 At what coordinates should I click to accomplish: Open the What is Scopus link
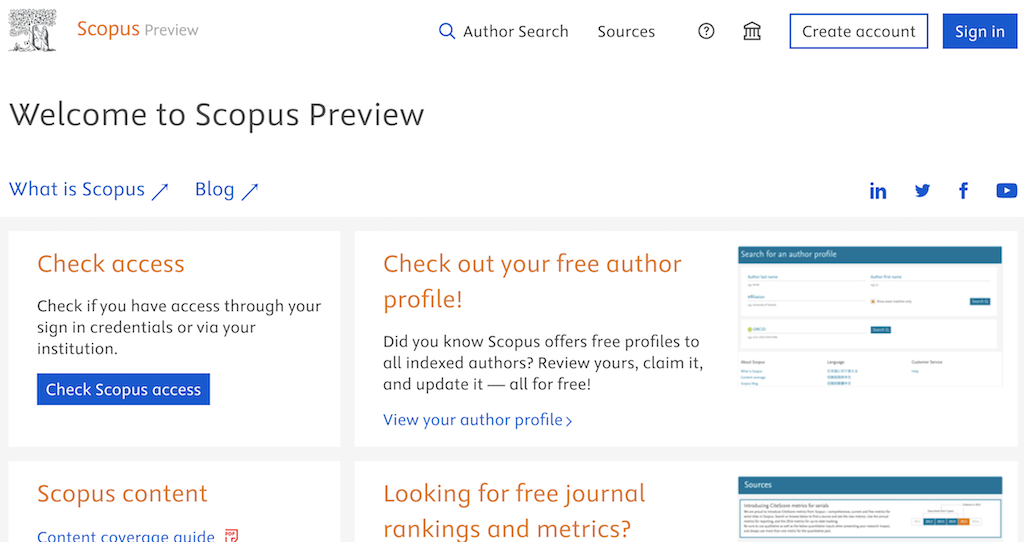78,189
